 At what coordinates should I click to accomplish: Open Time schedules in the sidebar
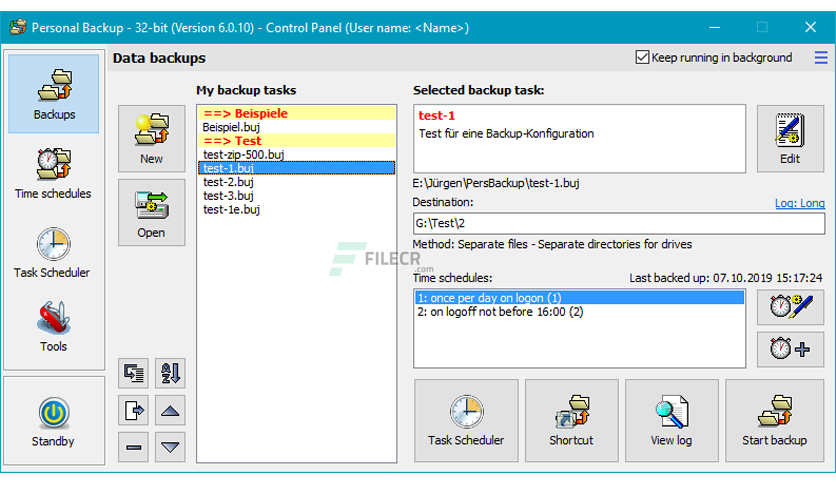click(x=53, y=173)
